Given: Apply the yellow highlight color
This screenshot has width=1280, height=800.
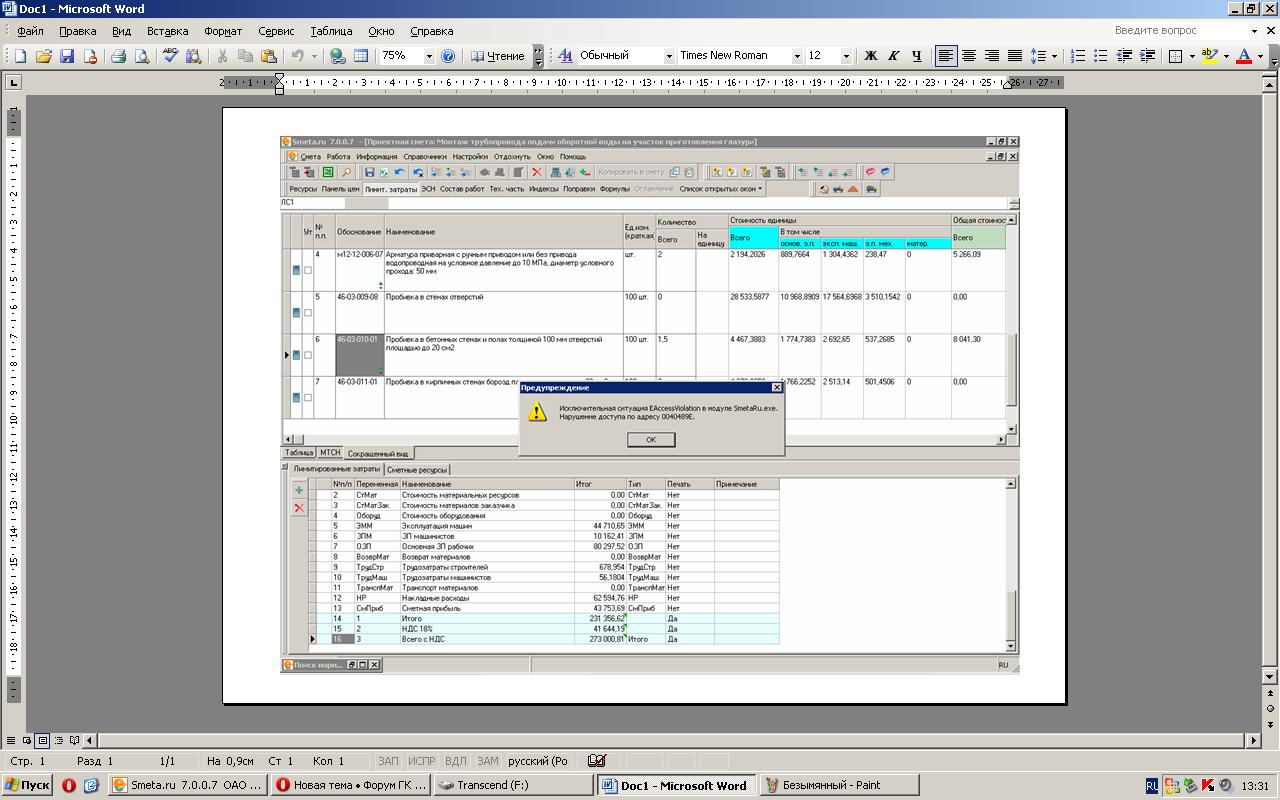Looking at the screenshot, I should click(x=1210, y=56).
